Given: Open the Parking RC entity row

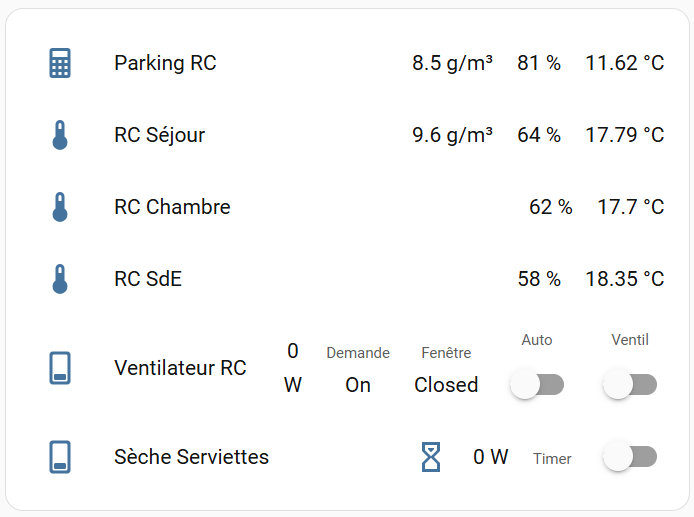Looking at the screenshot, I should coord(165,63).
